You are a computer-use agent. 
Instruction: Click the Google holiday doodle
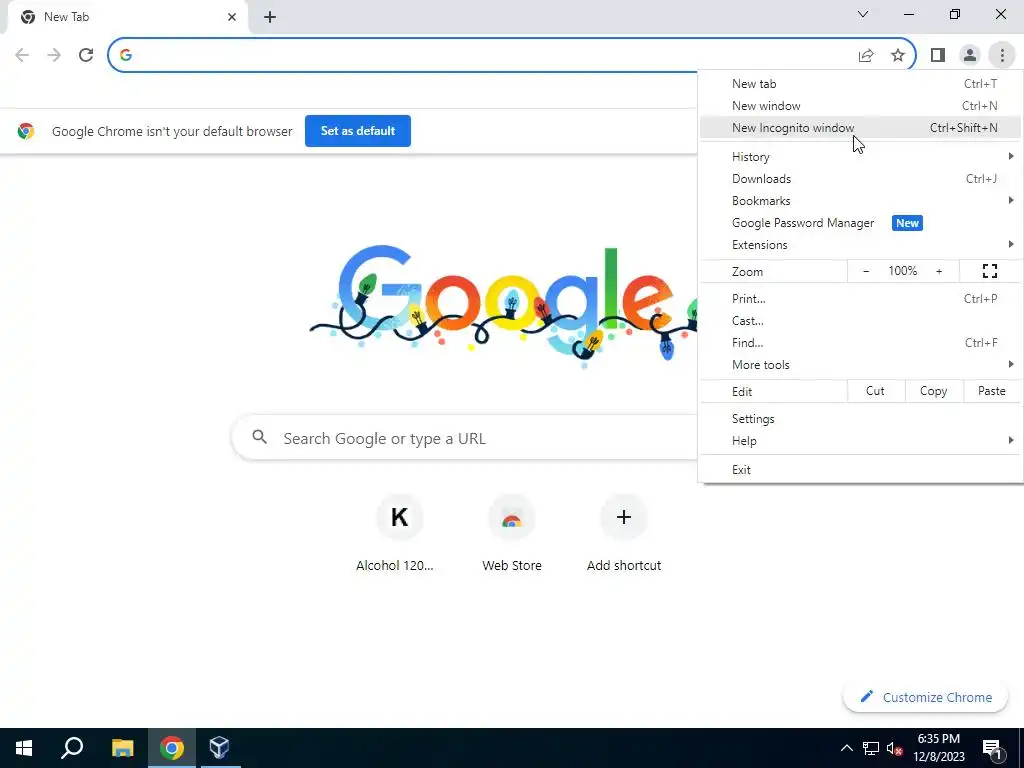tap(503, 306)
